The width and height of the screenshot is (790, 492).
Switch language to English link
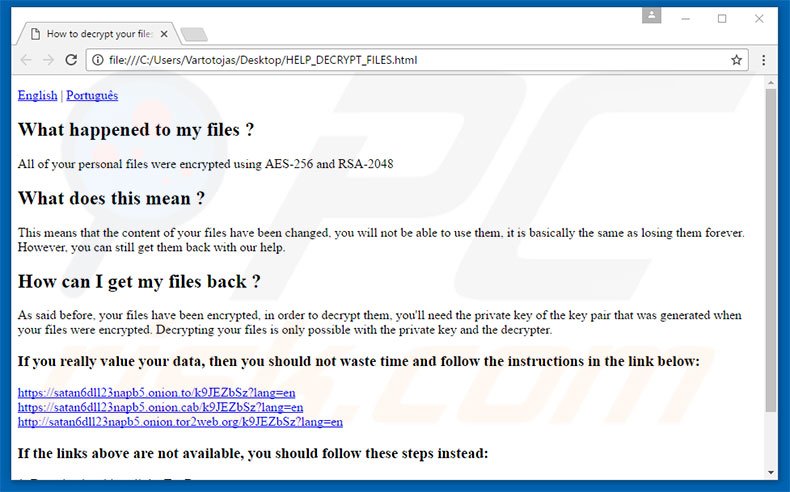point(37,95)
